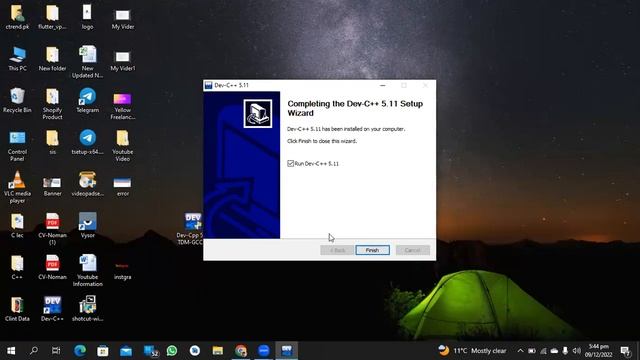Open weather widget showing 11°C Mostly clear
The image size is (640, 360).
472,351
